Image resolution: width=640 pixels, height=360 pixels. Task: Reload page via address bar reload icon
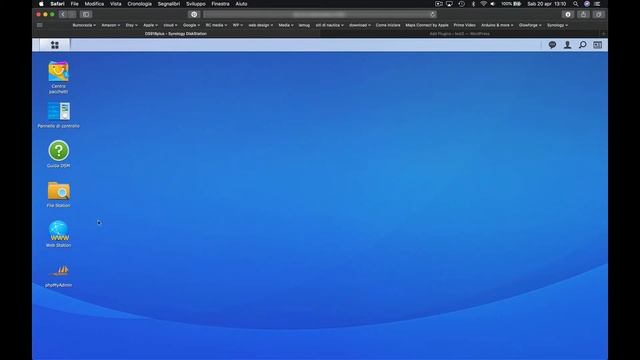(432, 14)
